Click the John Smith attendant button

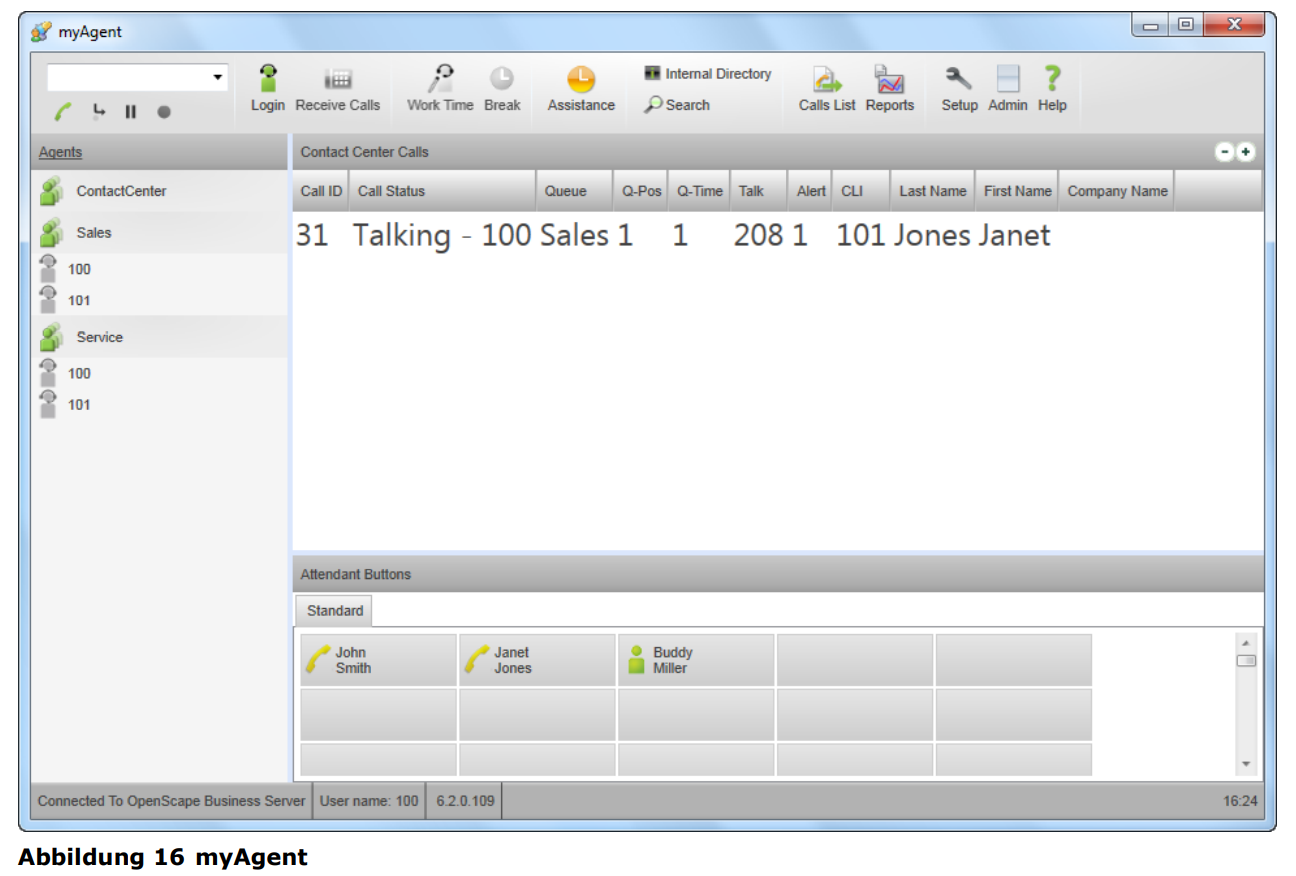(378, 660)
